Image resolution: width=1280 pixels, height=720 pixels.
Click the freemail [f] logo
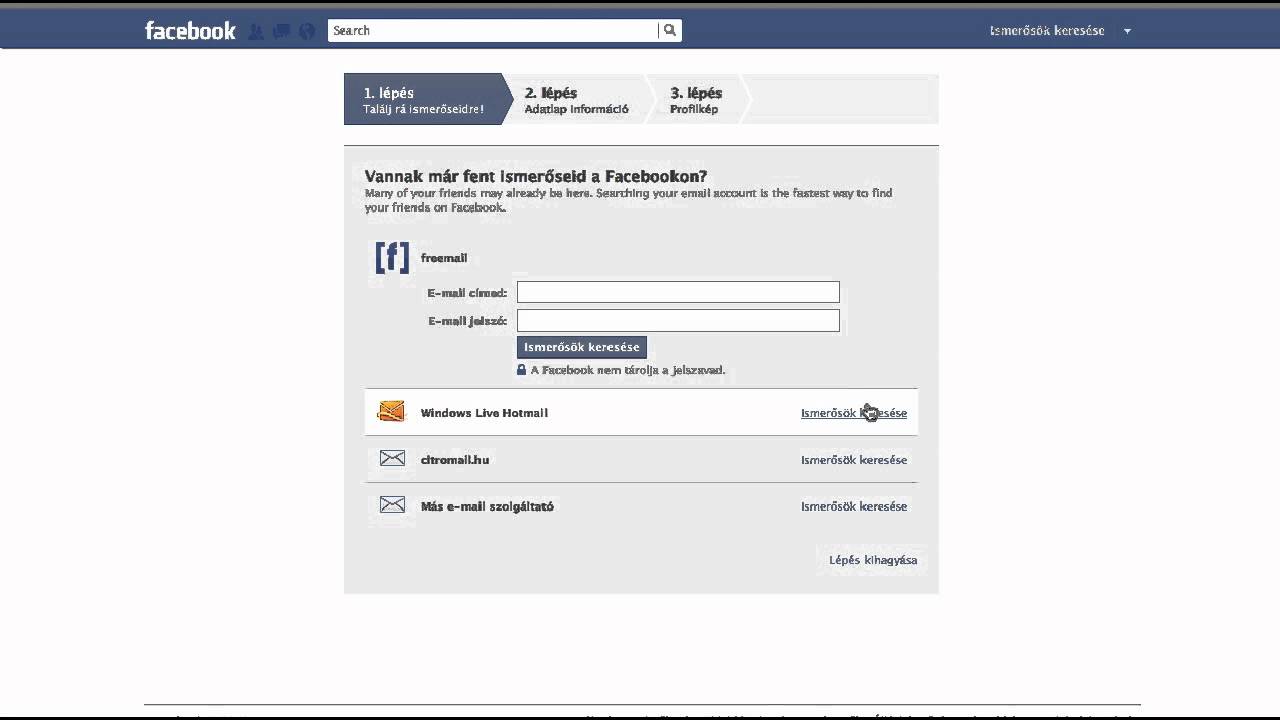[392, 257]
